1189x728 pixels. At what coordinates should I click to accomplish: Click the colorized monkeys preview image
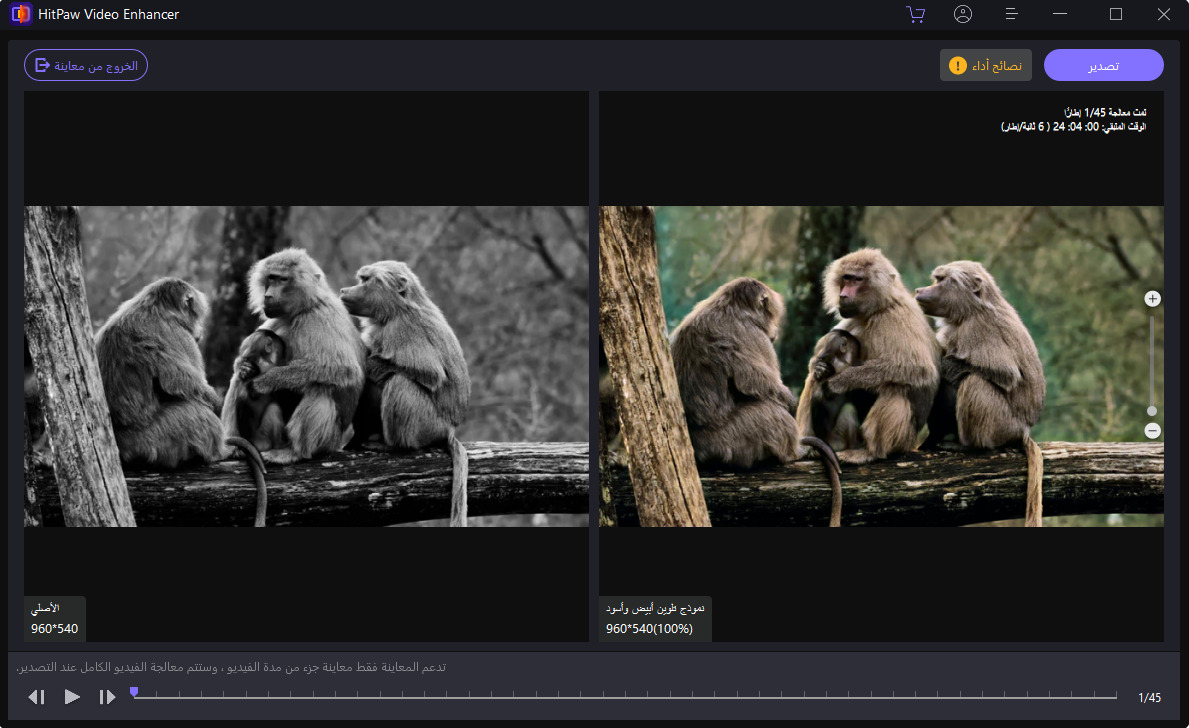click(880, 366)
